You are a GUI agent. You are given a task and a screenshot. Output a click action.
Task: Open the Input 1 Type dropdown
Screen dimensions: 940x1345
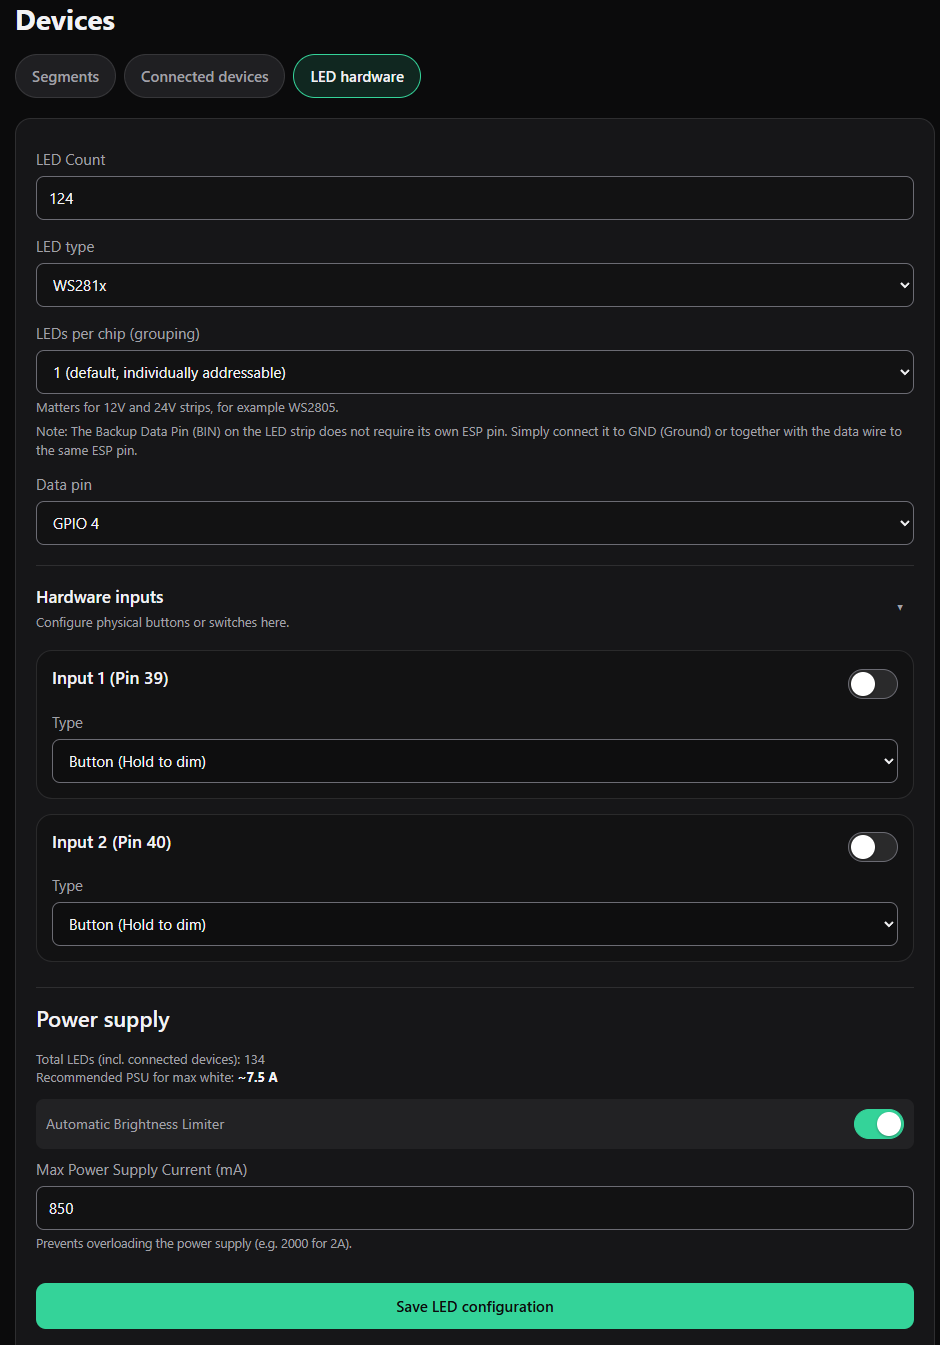[475, 761]
